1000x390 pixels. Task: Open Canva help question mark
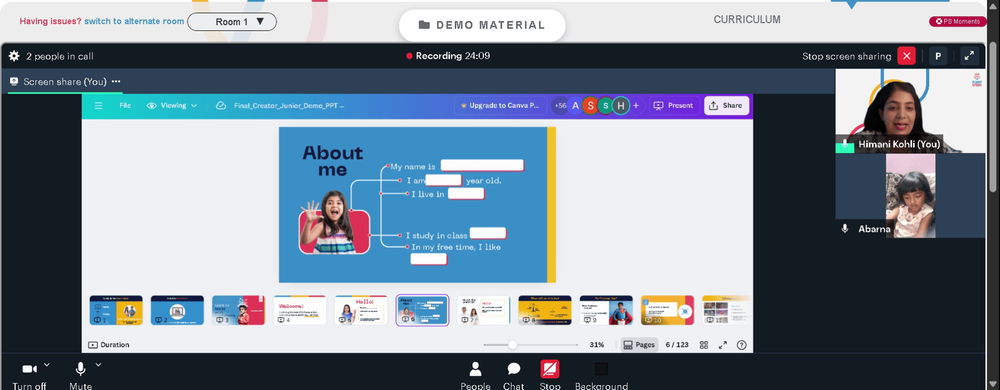(741, 345)
